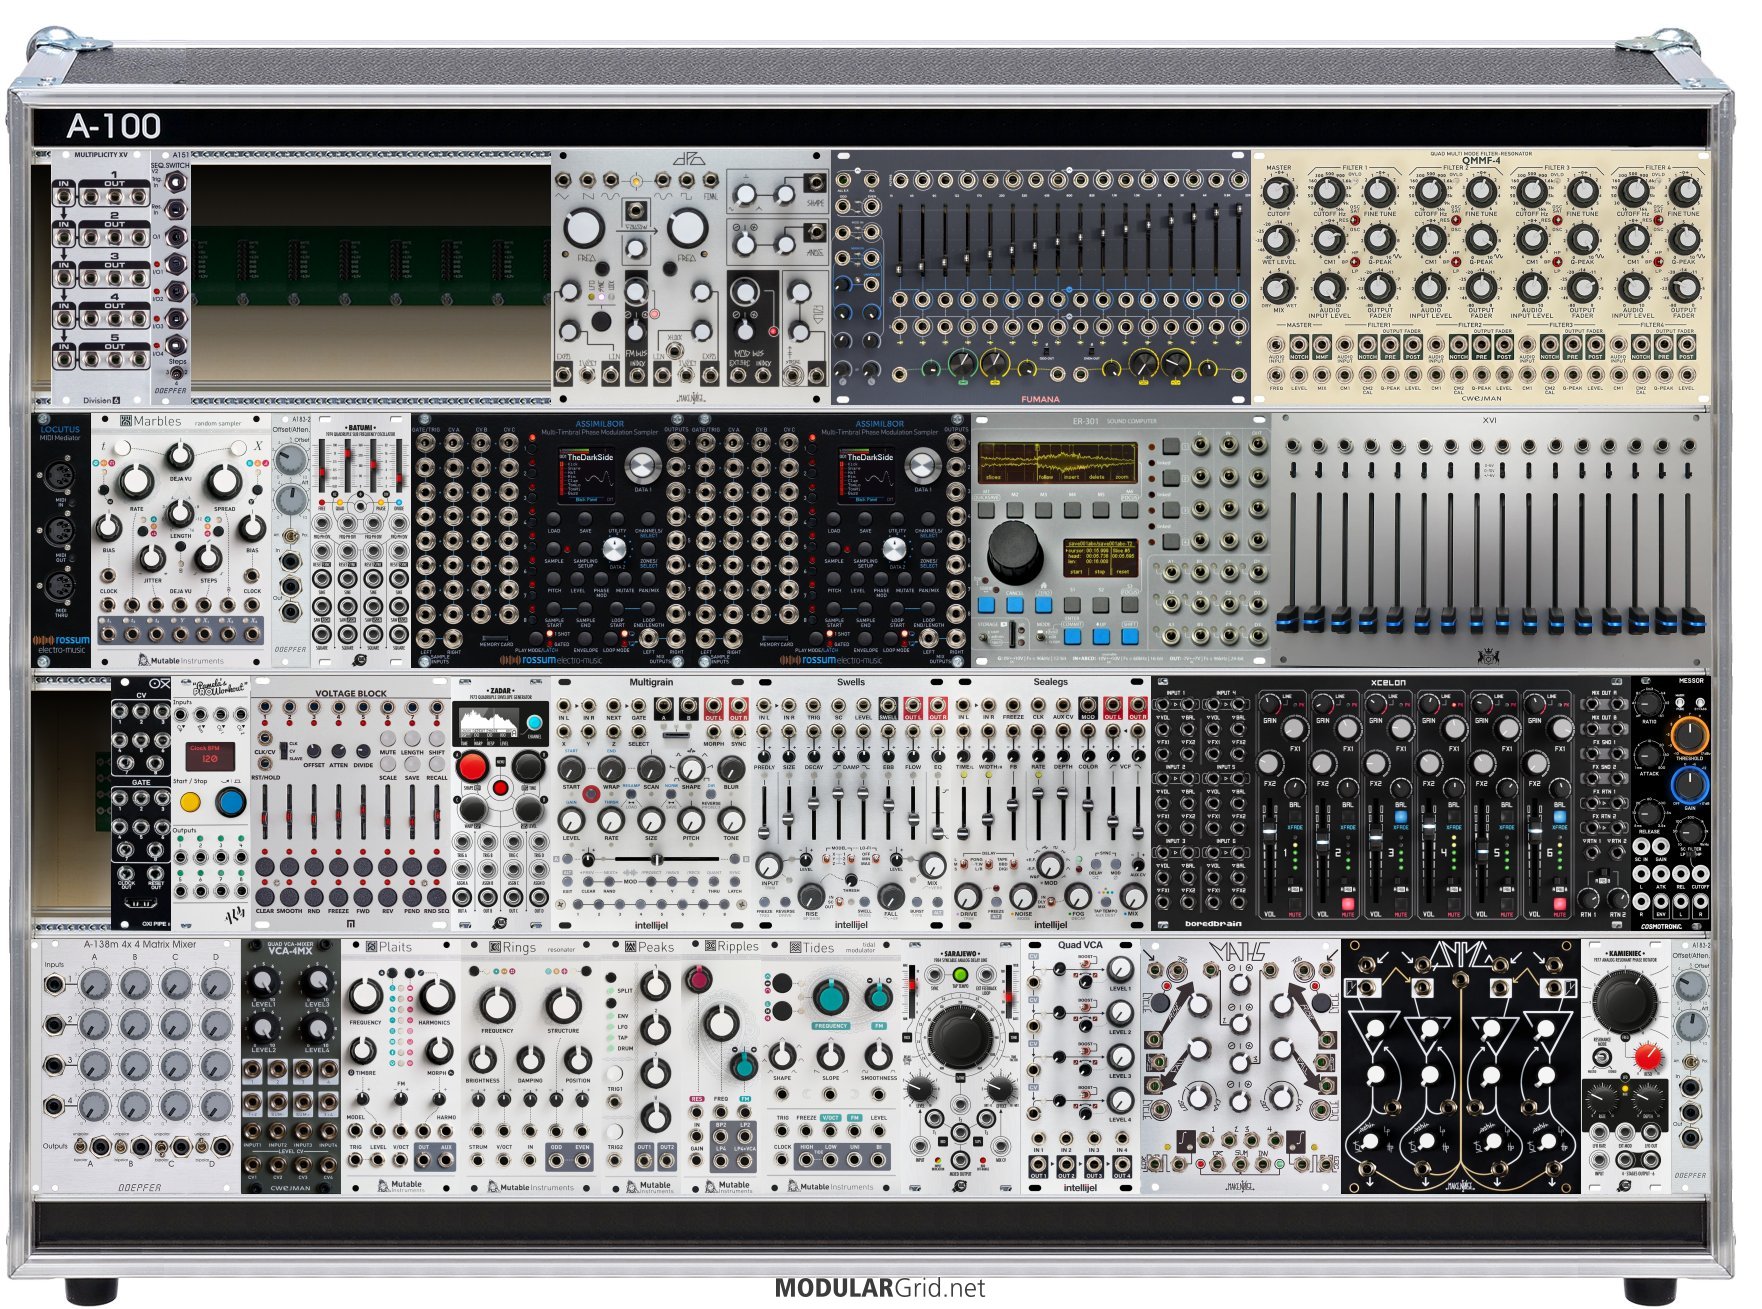Click the TRIG1 button on Peaks
The height and width of the screenshot is (1309, 1762).
click(x=614, y=1074)
